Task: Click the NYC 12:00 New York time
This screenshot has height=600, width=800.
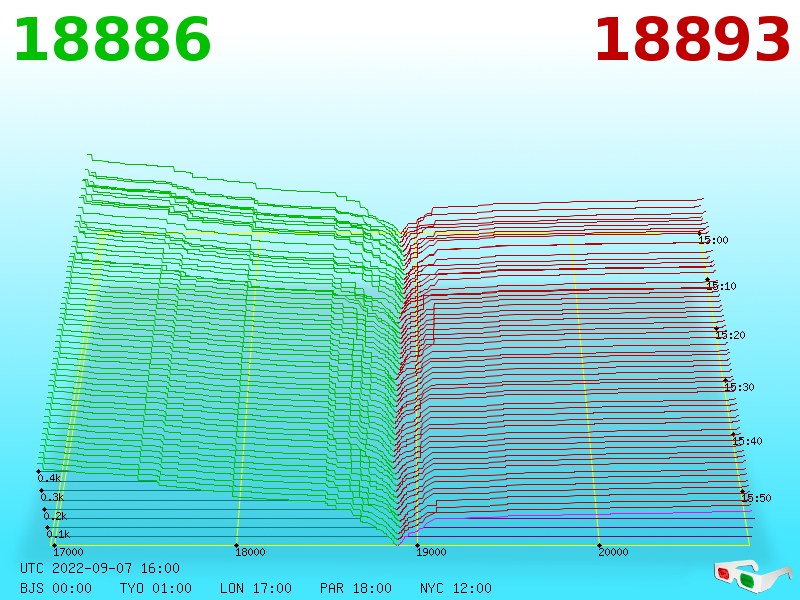Action: [x=456, y=588]
